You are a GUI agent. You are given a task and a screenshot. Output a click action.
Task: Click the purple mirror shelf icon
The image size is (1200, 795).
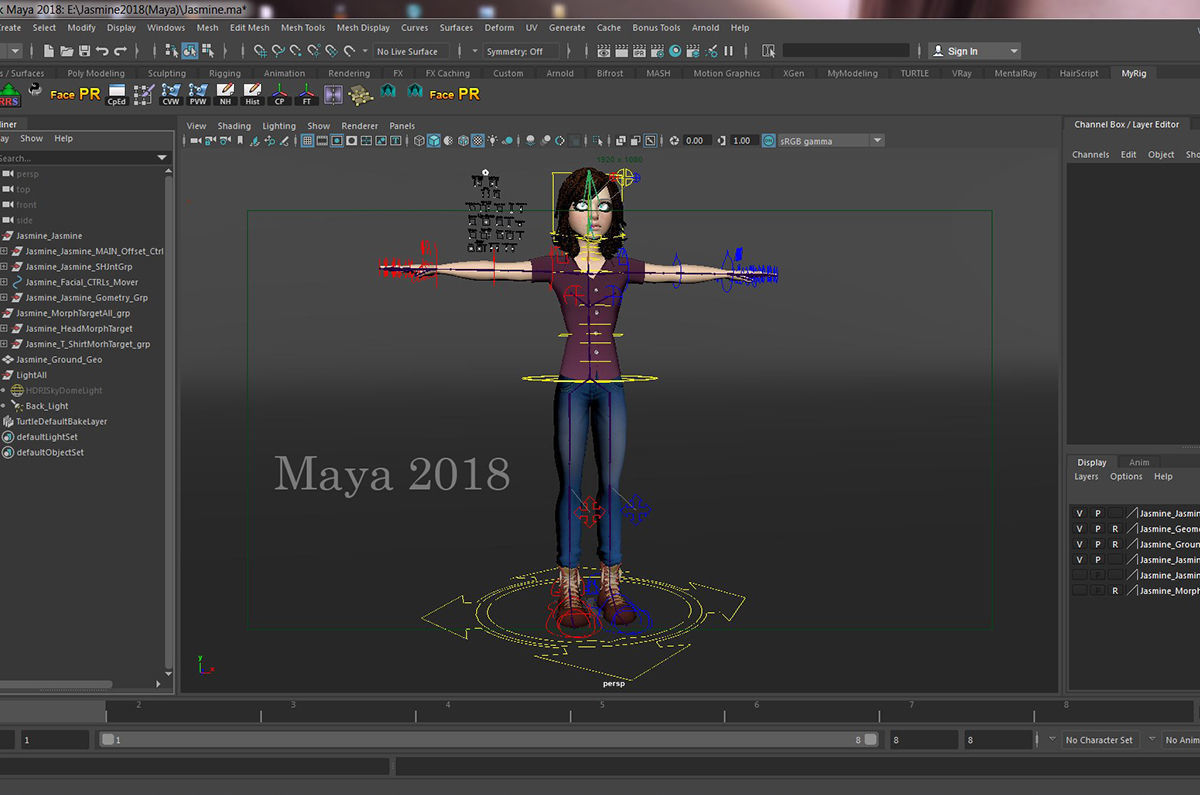(332, 94)
